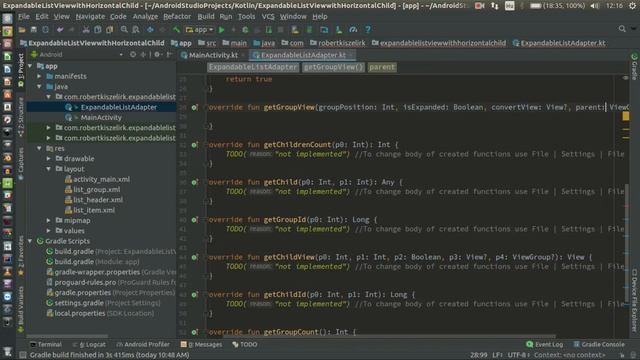Screen dimensions: 640x360
Task: Open the Build menu
Action: pos(206,17)
